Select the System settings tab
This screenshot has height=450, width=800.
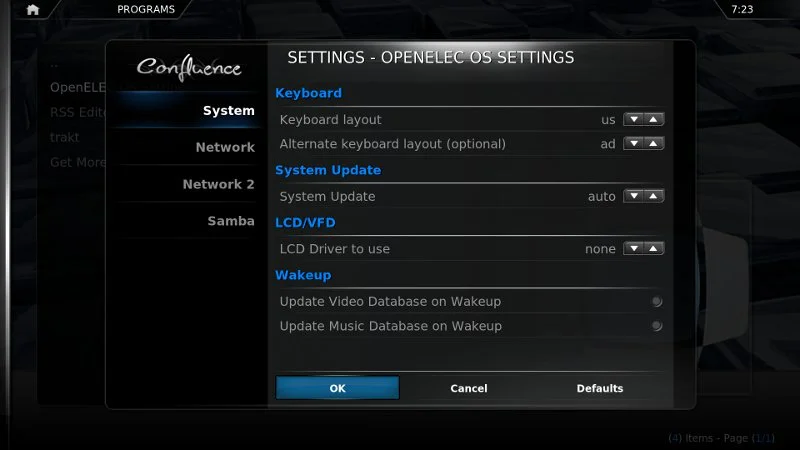coord(228,110)
